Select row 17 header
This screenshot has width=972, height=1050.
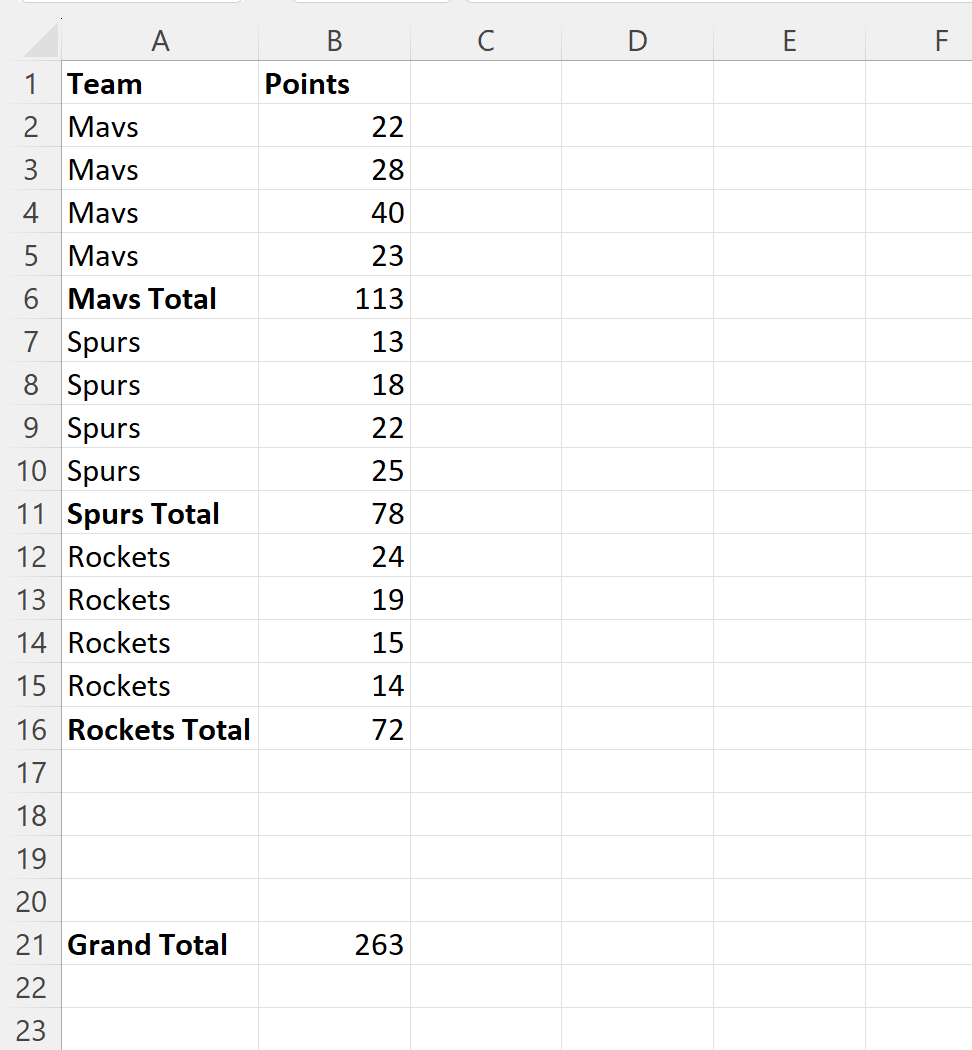click(31, 772)
